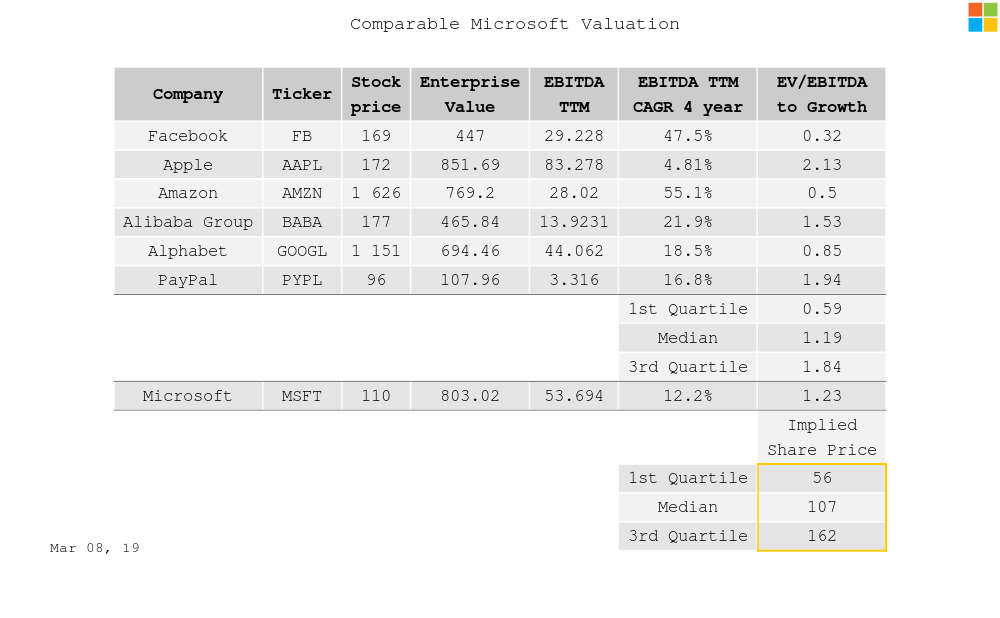Select the Enterprise Value column header
The image size is (1000, 618).
469,94
